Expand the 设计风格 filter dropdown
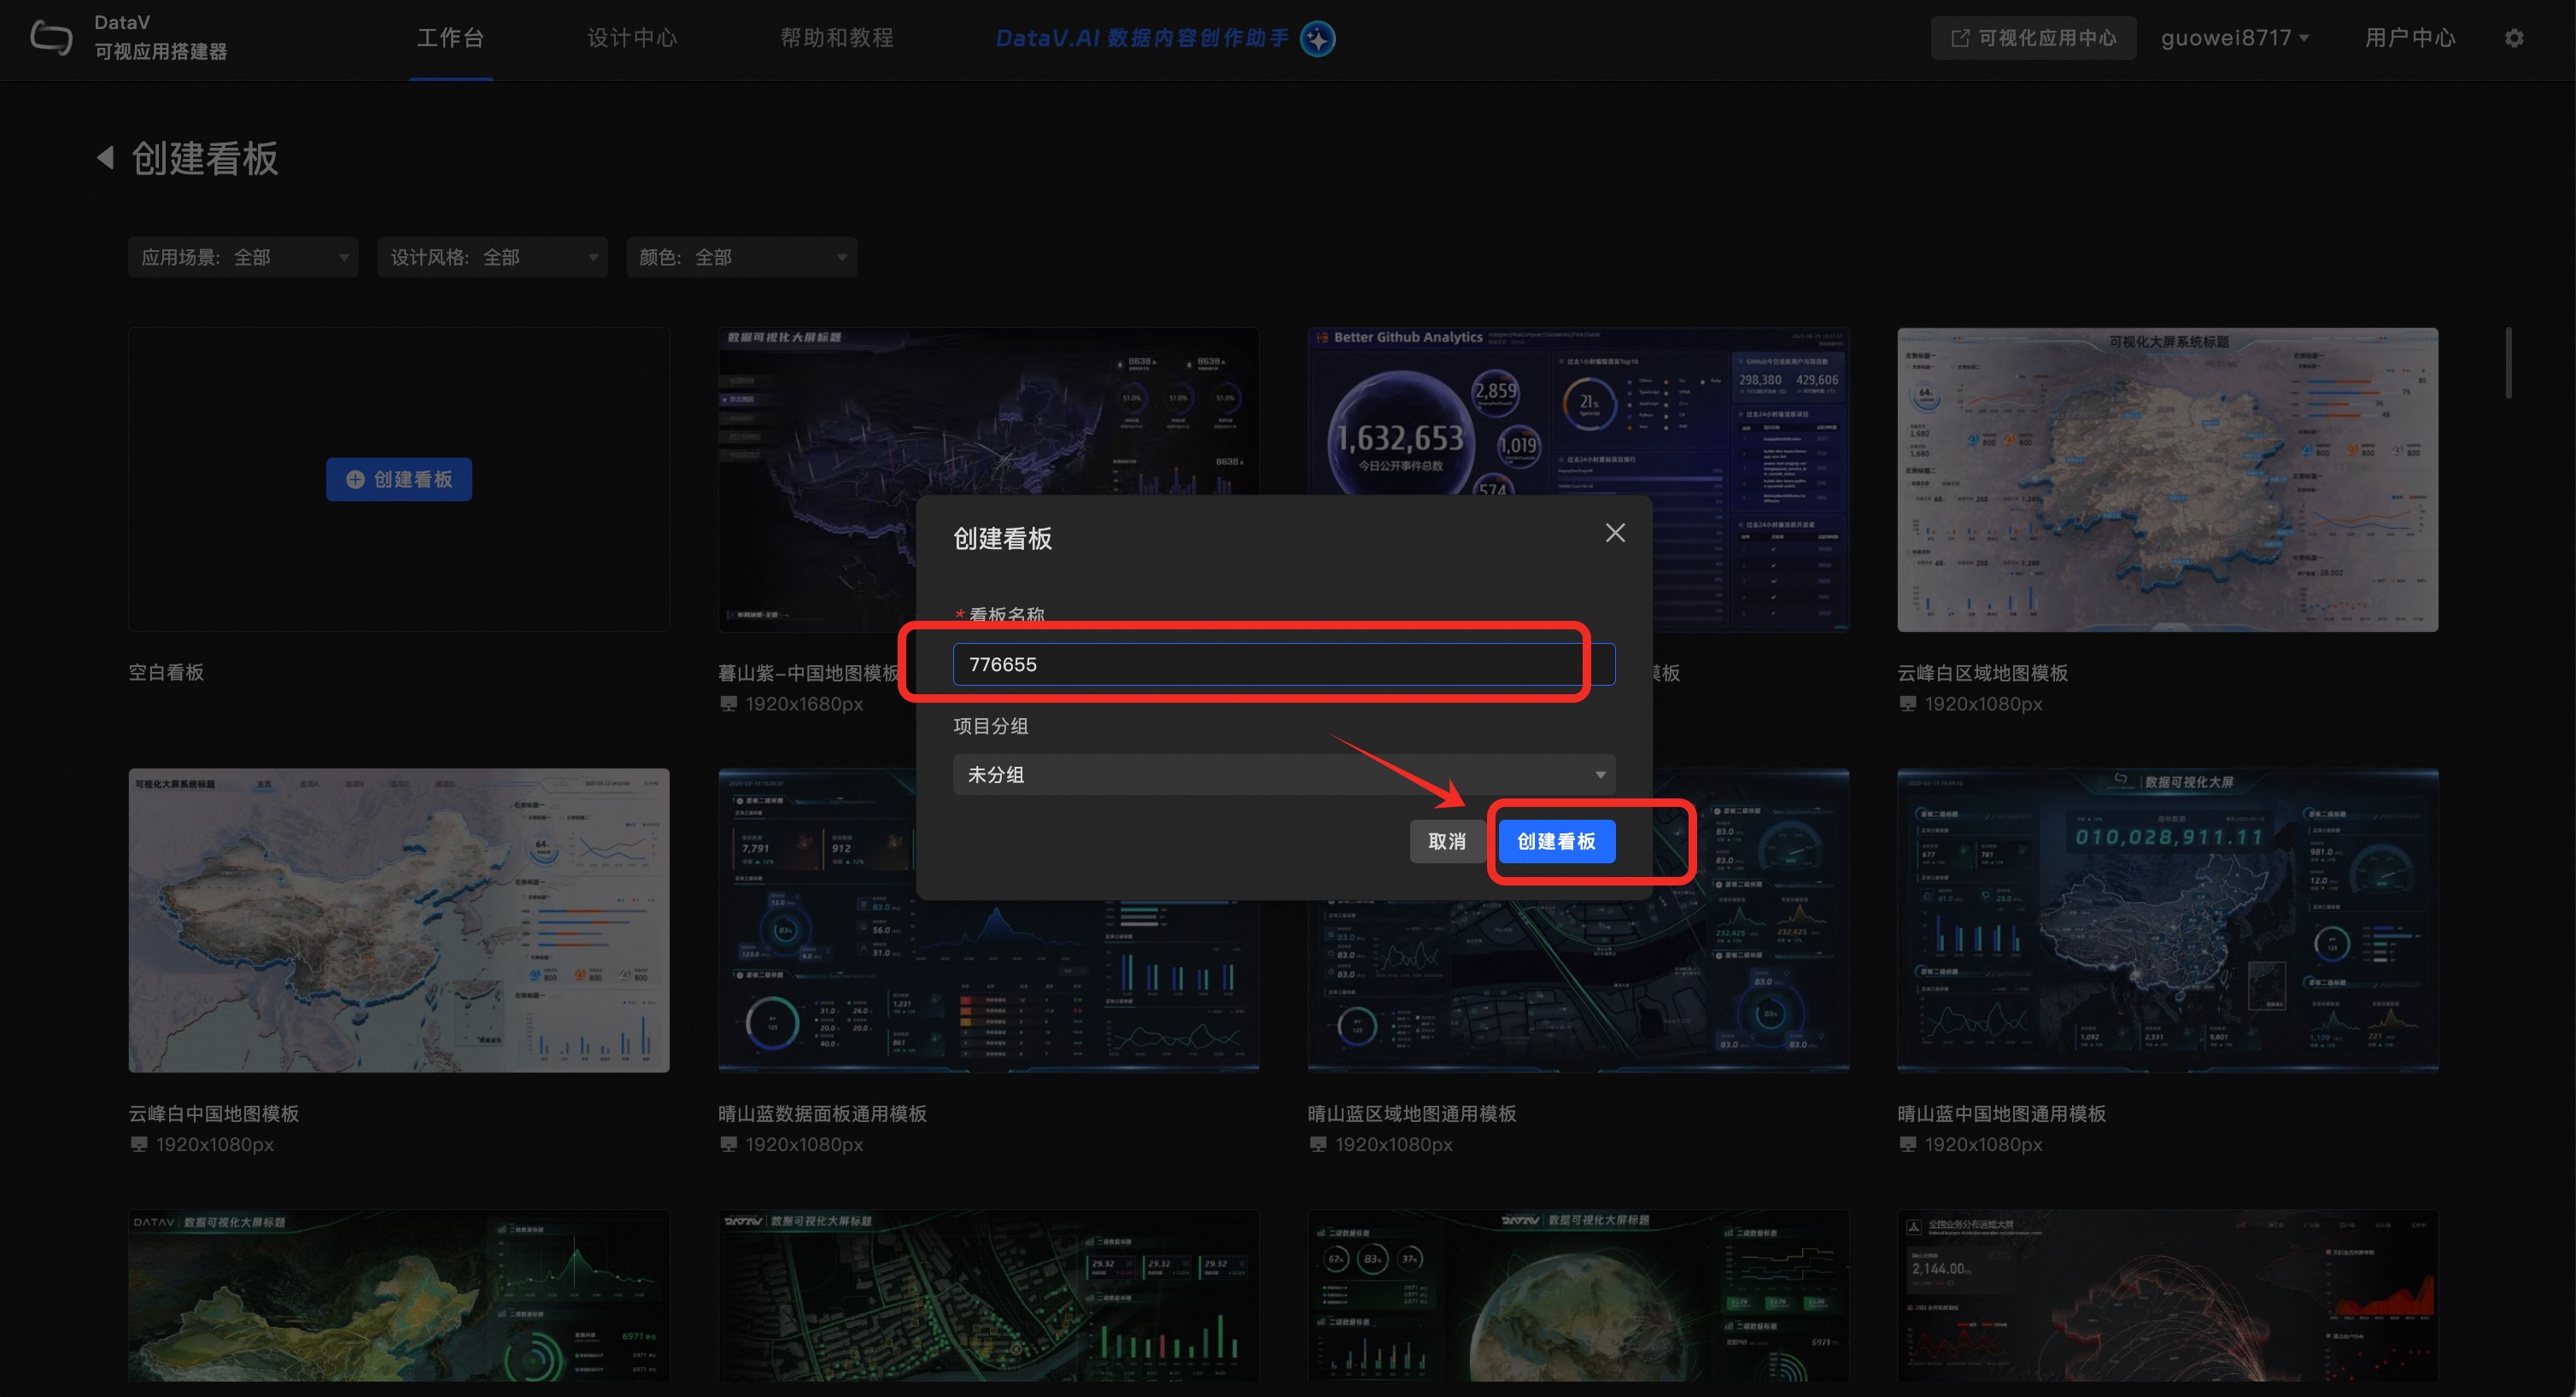The image size is (2576, 1397). [x=492, y=257]
